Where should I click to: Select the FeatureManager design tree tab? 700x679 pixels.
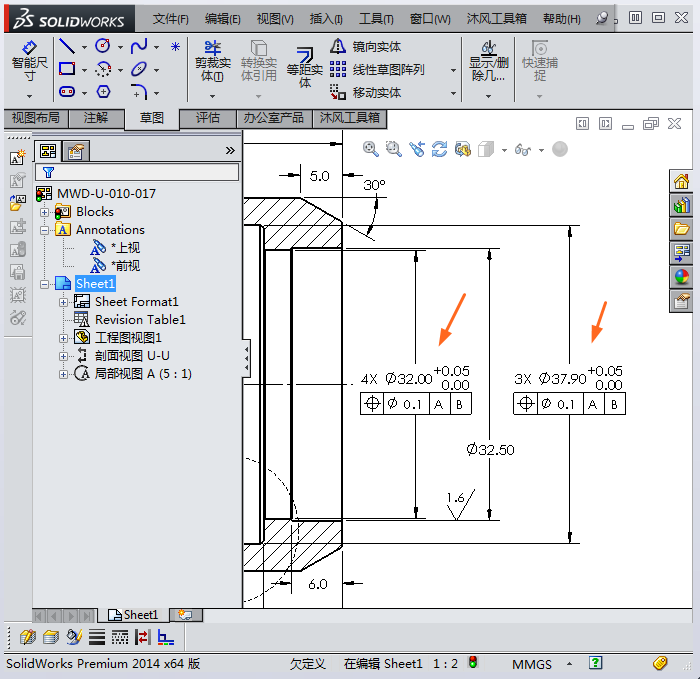(47, 151)
